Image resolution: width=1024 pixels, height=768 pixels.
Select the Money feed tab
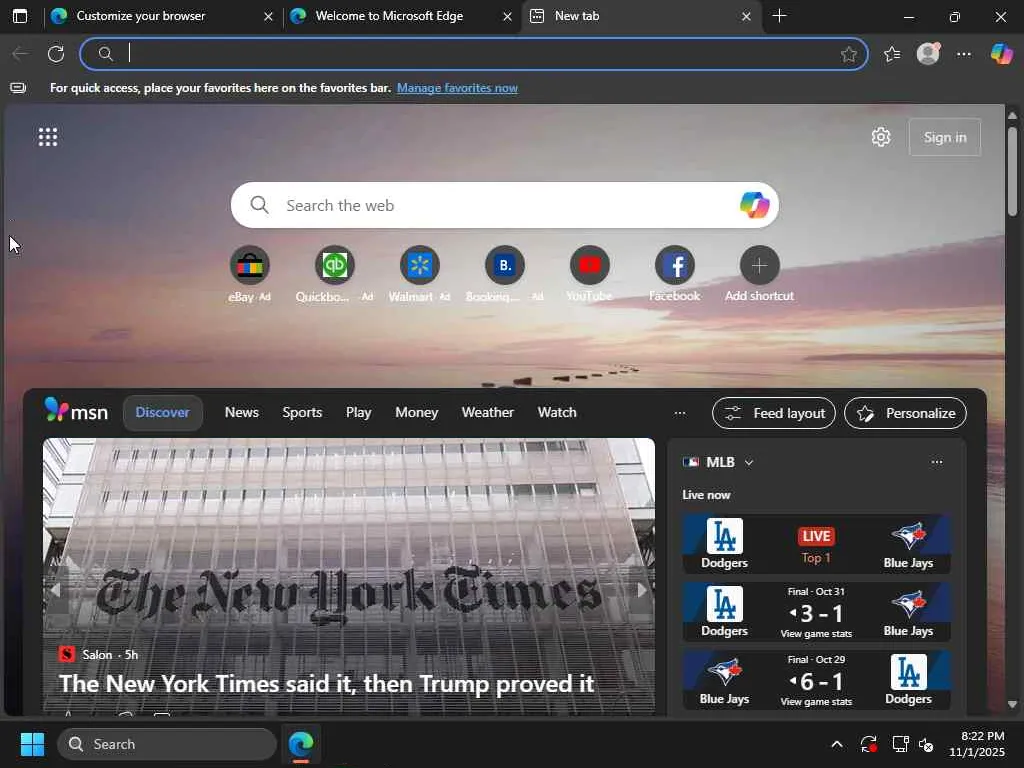[x=417, y=413]
